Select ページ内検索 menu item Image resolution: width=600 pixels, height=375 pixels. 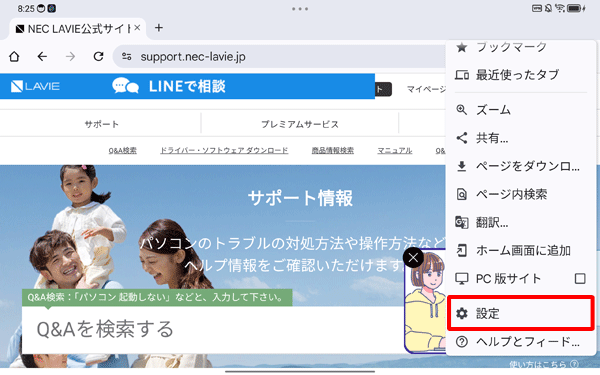(521, 194)
